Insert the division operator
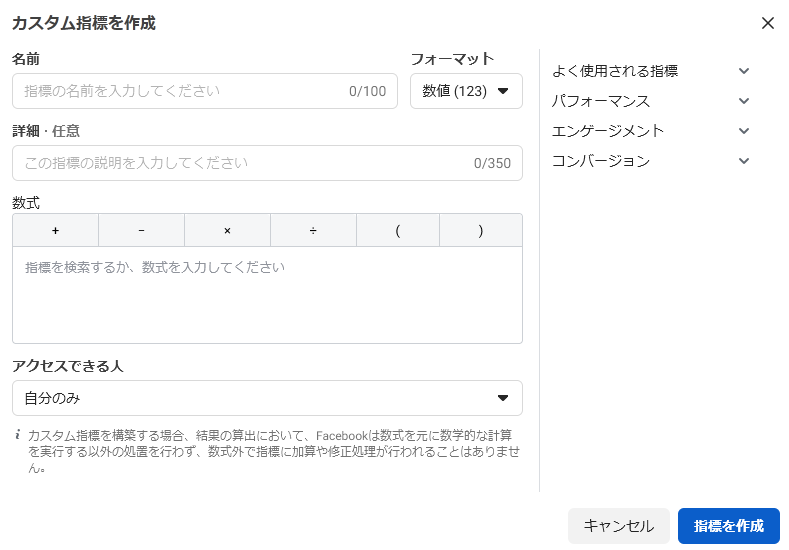 point(313,230)
